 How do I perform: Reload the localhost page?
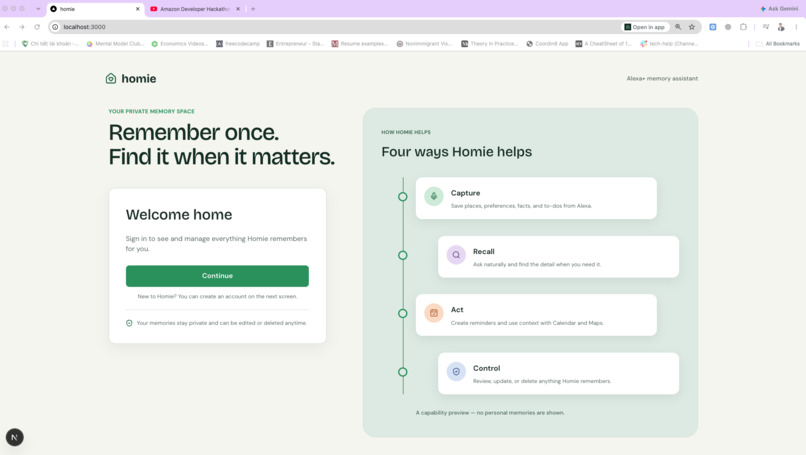coord(37,27)
